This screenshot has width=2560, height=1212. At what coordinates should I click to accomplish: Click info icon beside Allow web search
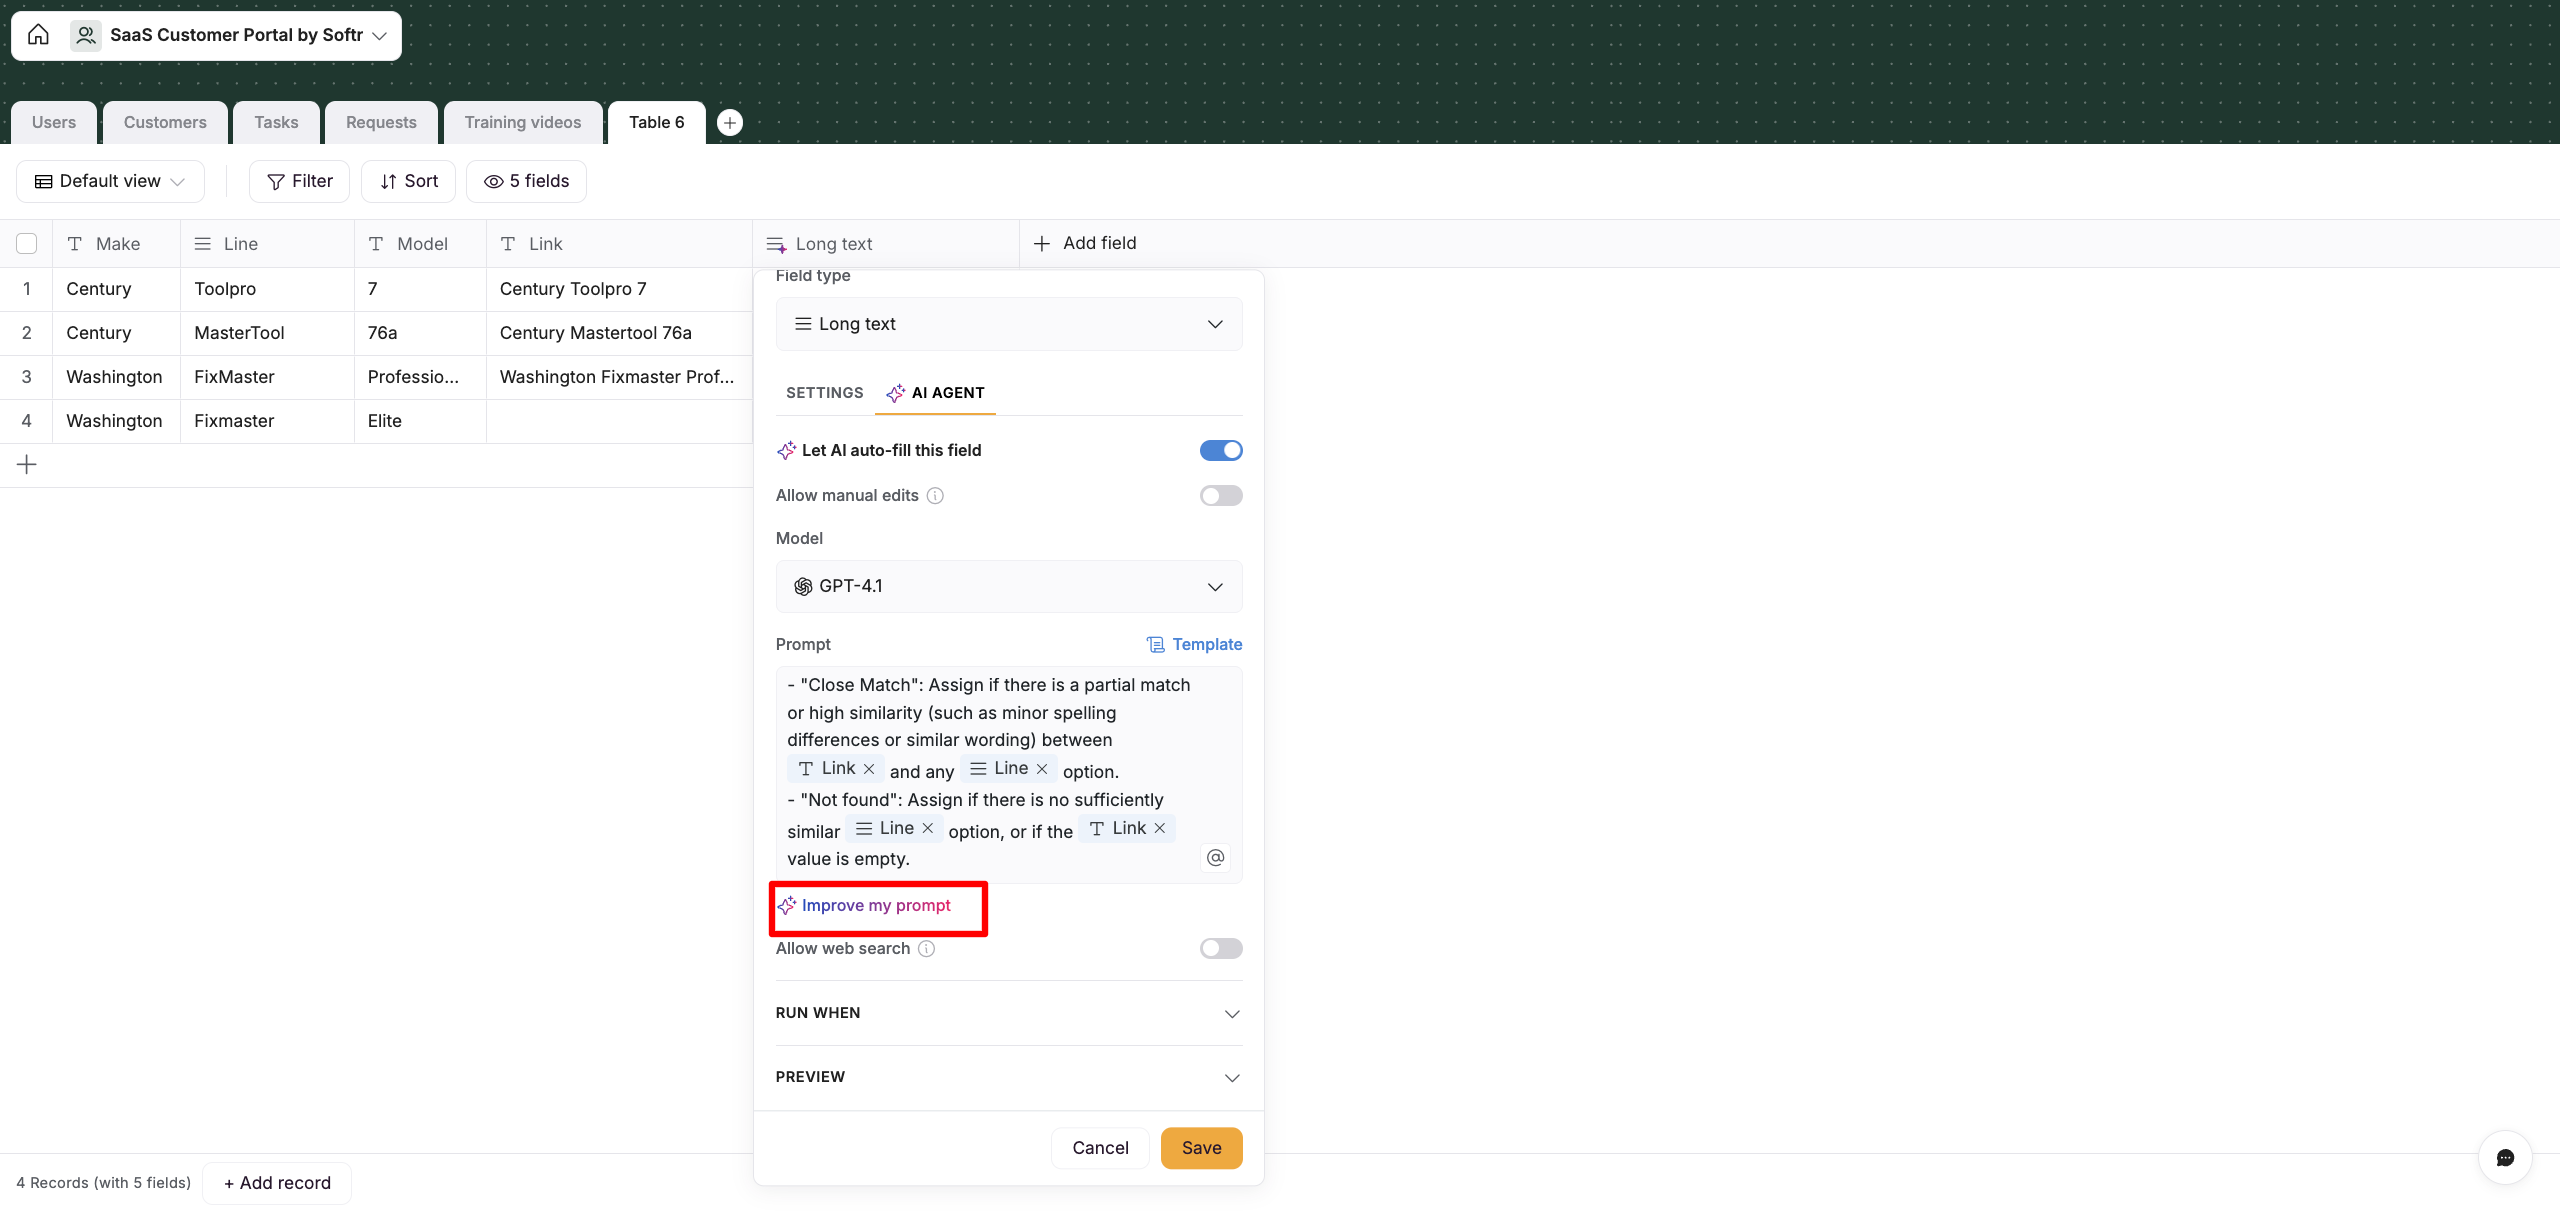pos(927,949)
